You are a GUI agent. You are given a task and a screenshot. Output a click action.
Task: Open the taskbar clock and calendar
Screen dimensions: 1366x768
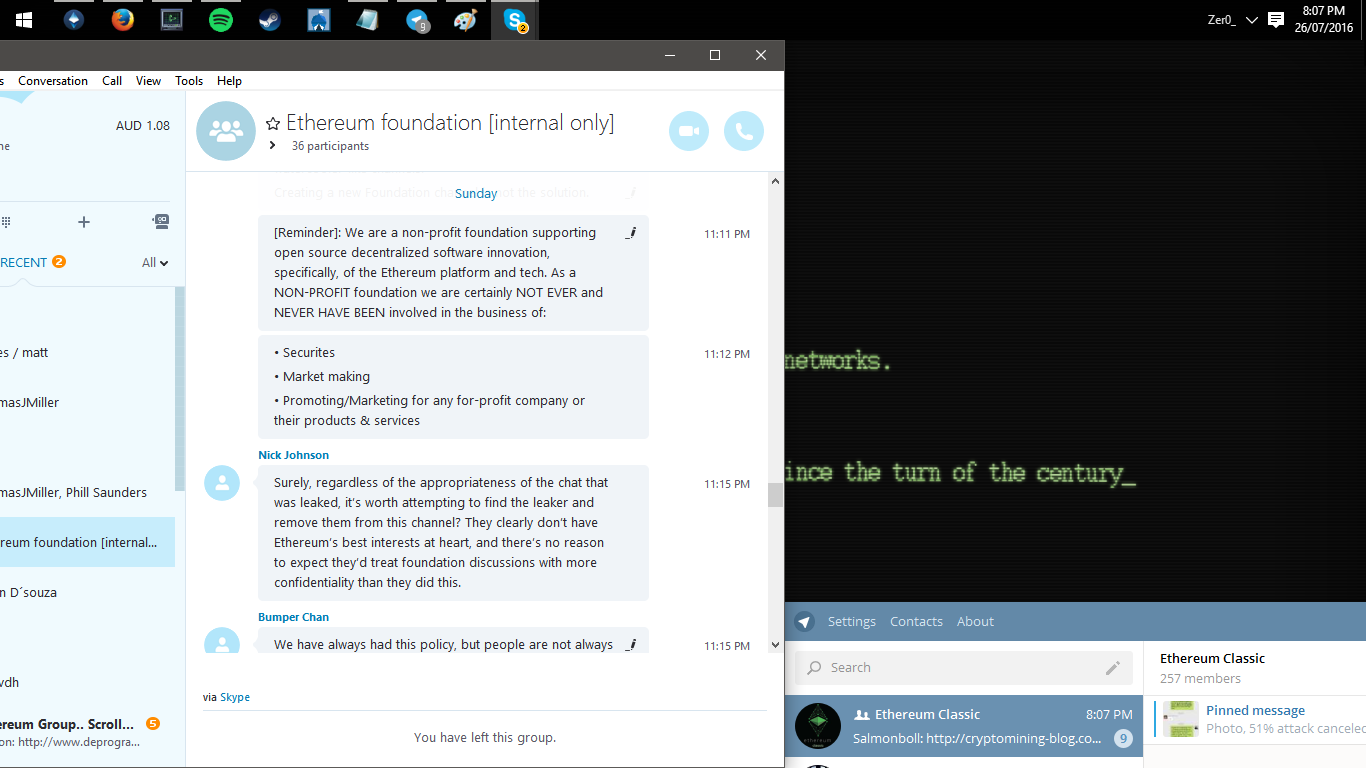[x=1323, y=20]
